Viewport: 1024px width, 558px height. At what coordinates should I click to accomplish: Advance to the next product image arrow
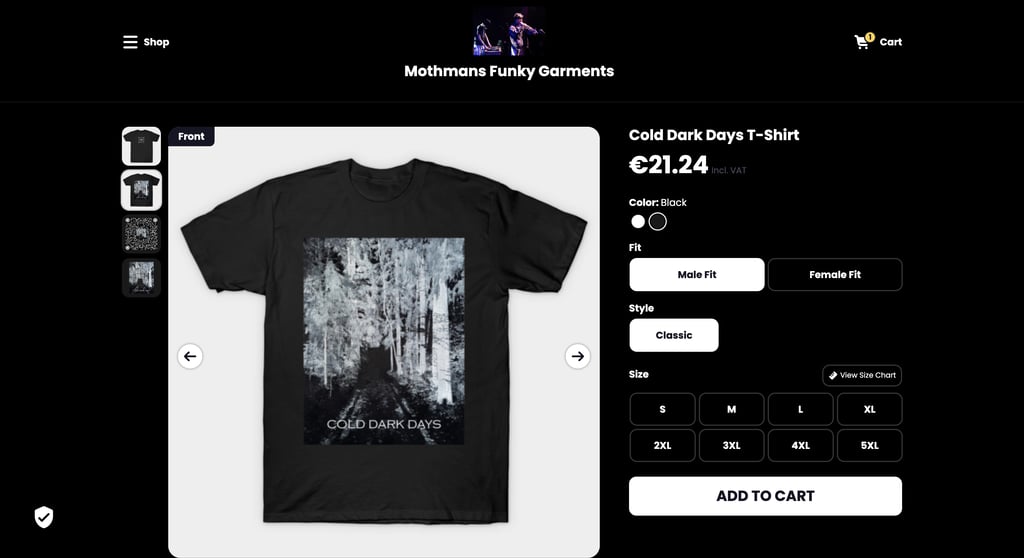pyautogui.click(x=577, y=356)
